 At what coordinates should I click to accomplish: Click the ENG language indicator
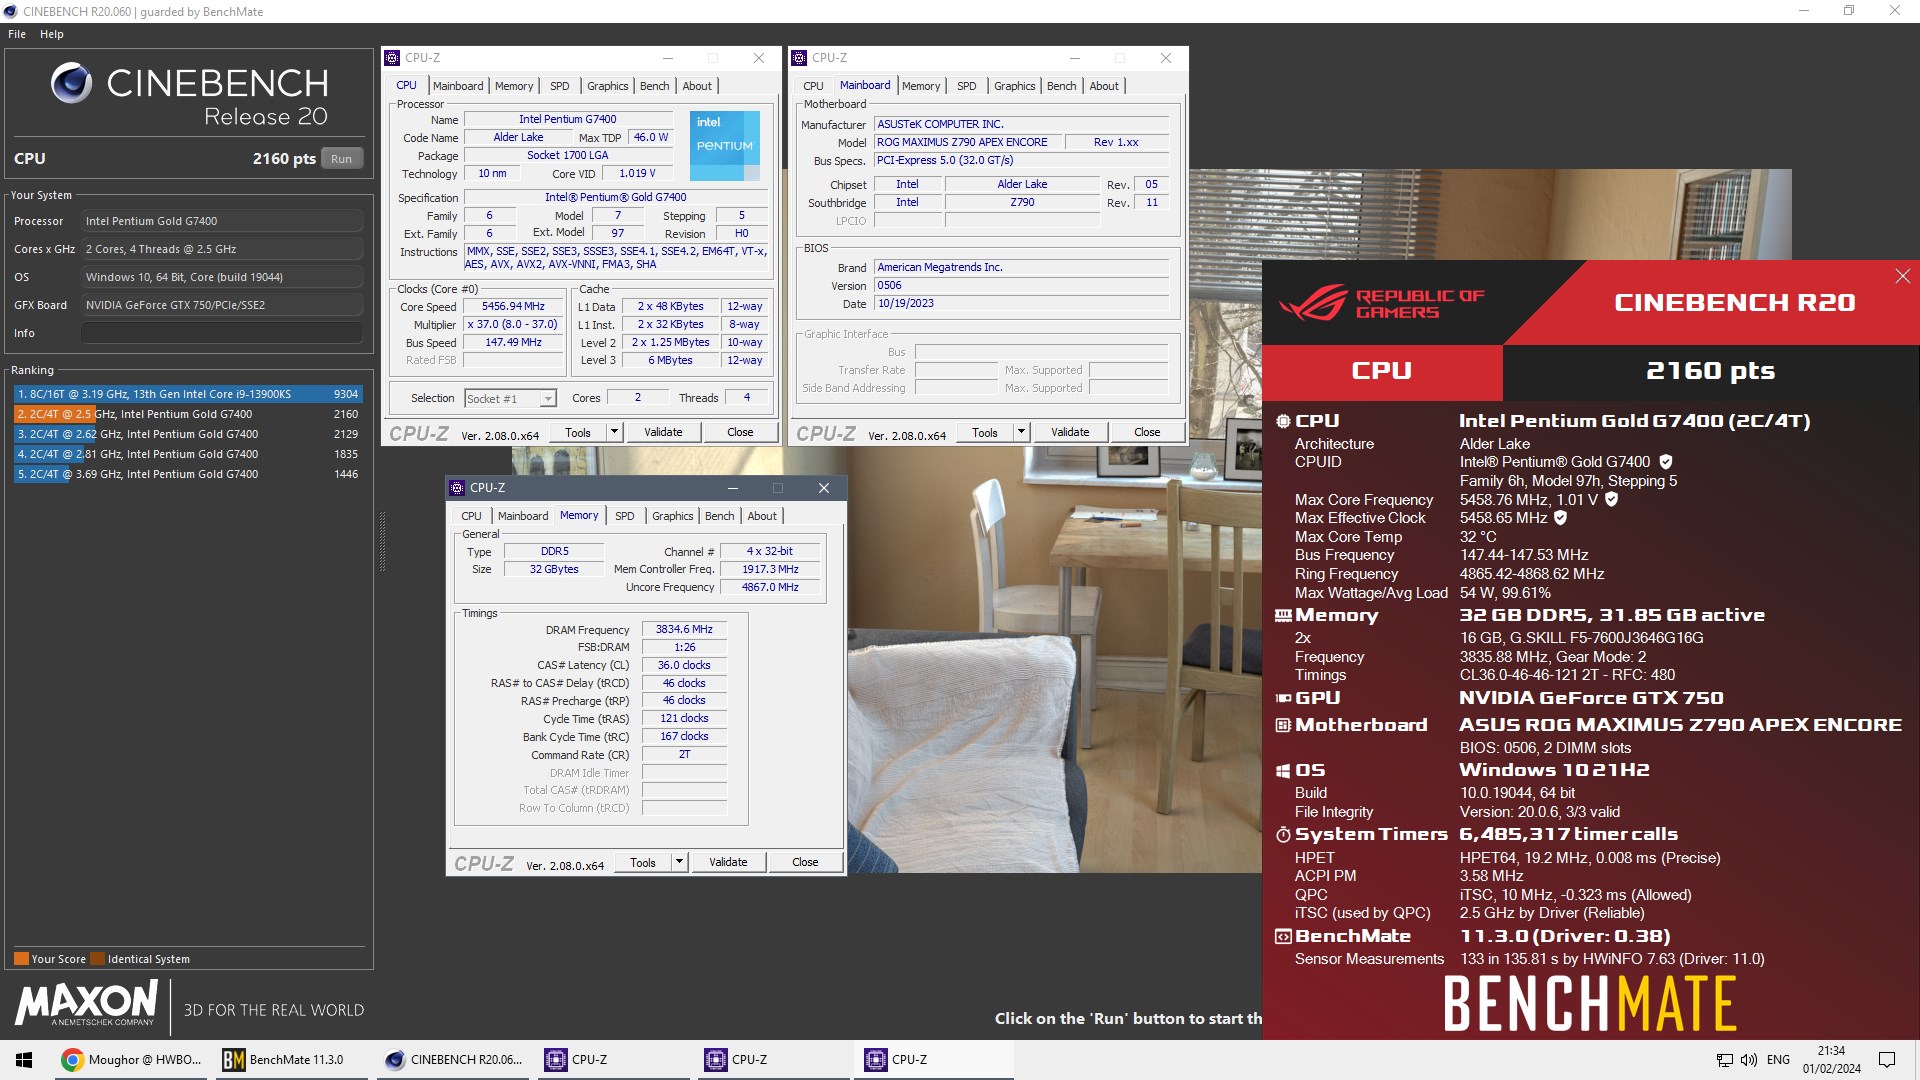tap(1778, 1060)
